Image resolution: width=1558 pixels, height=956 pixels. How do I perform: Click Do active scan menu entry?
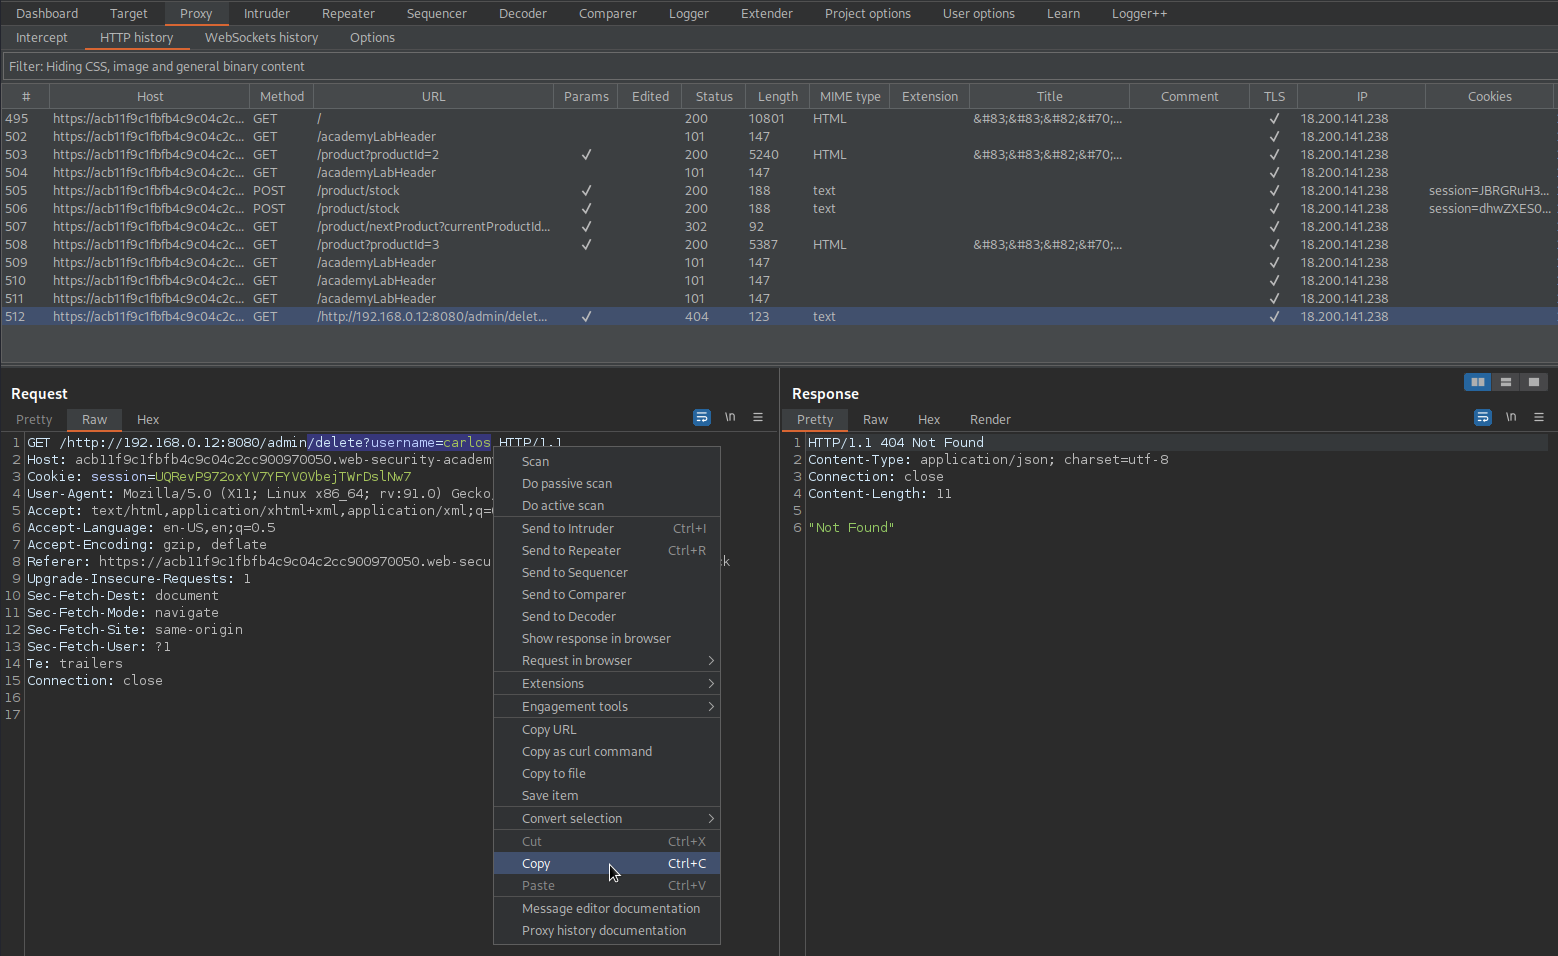click(x=607, y=505)
